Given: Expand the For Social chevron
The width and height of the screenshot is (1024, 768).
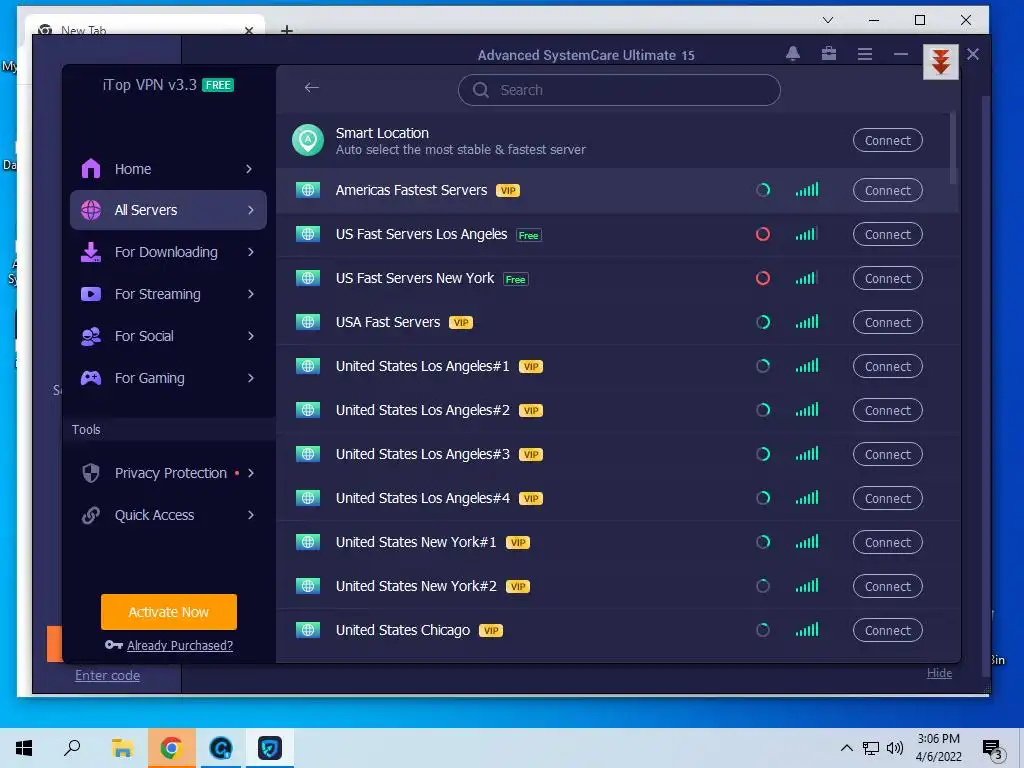Looking at the screenshot, I should point(251,336).
